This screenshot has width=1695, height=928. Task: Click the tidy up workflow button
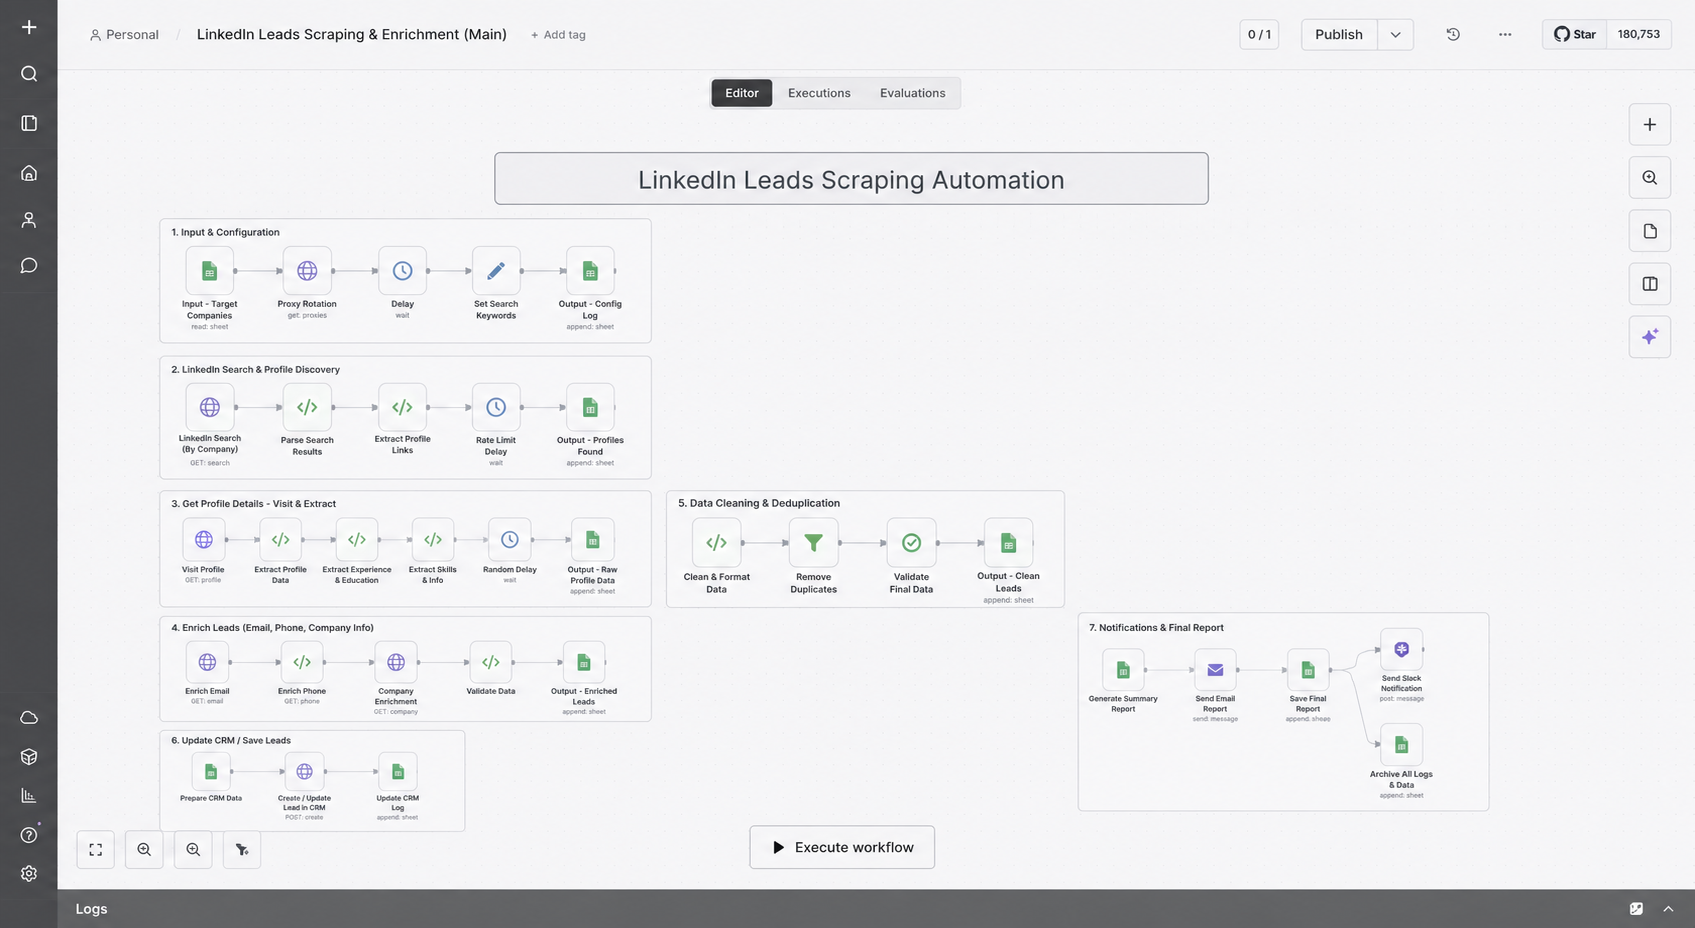[x=242, y=850]
